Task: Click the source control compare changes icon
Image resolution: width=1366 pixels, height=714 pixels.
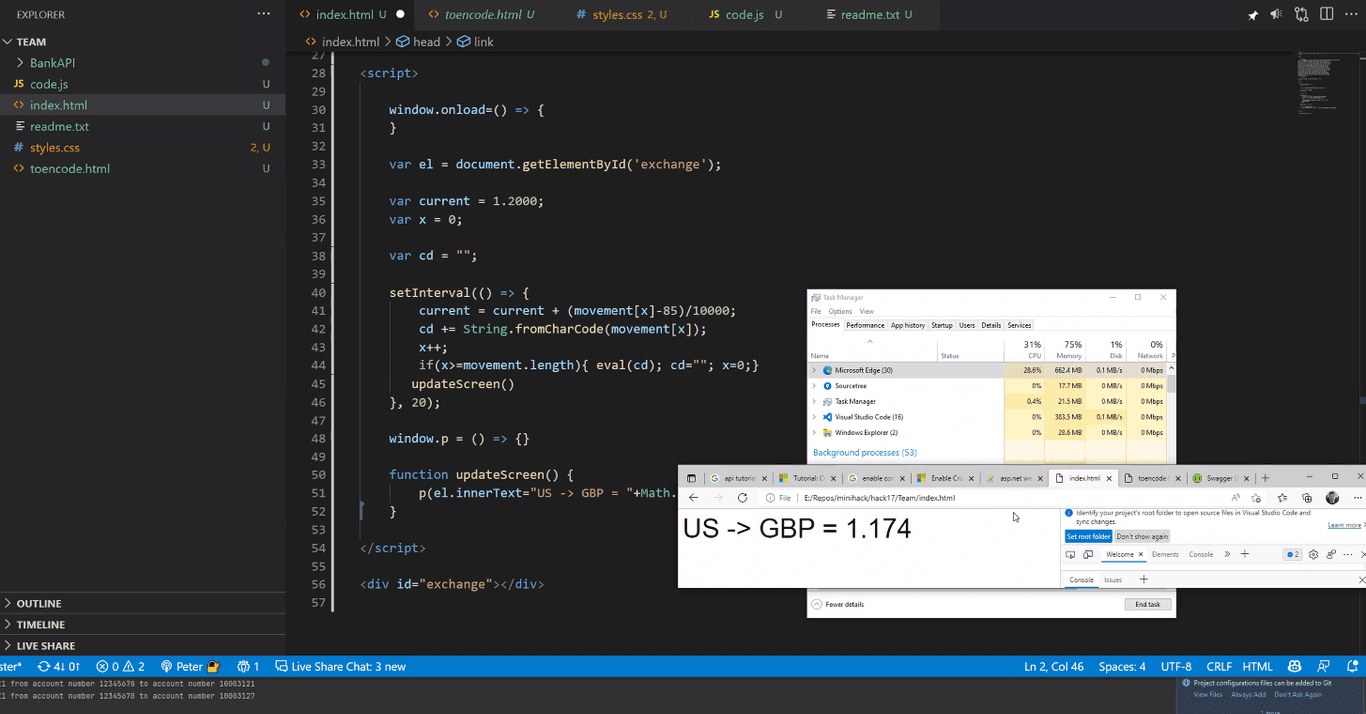Action: (x=1301, y=14)
